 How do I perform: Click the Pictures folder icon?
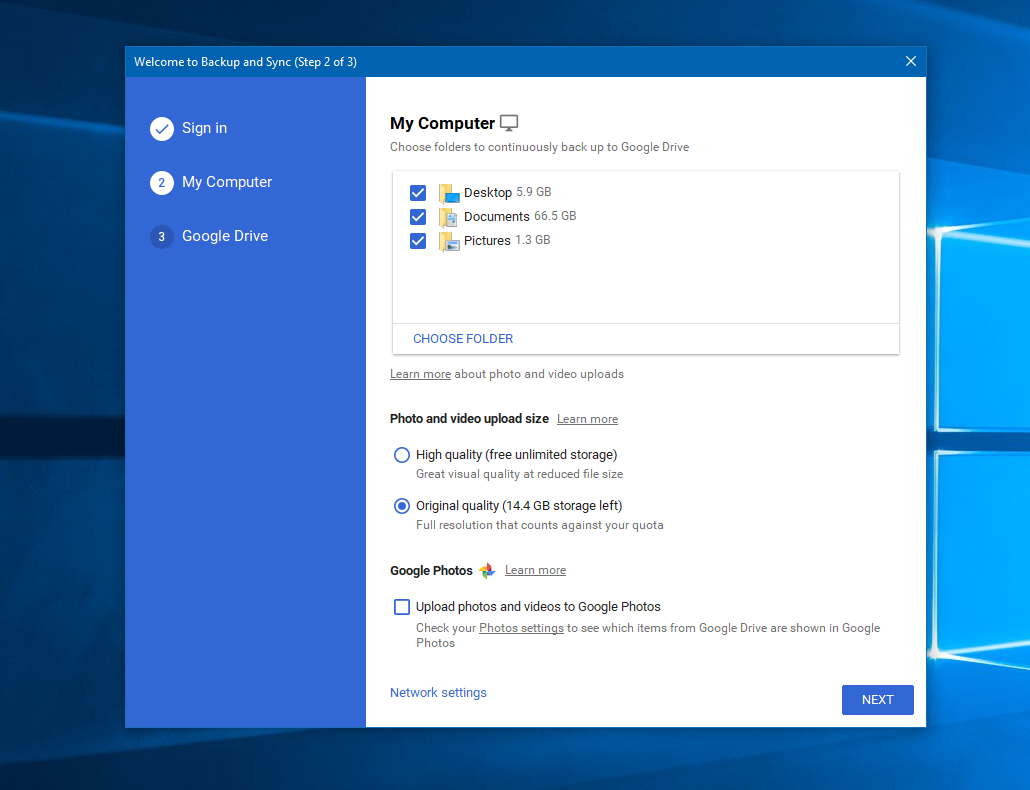449,241
